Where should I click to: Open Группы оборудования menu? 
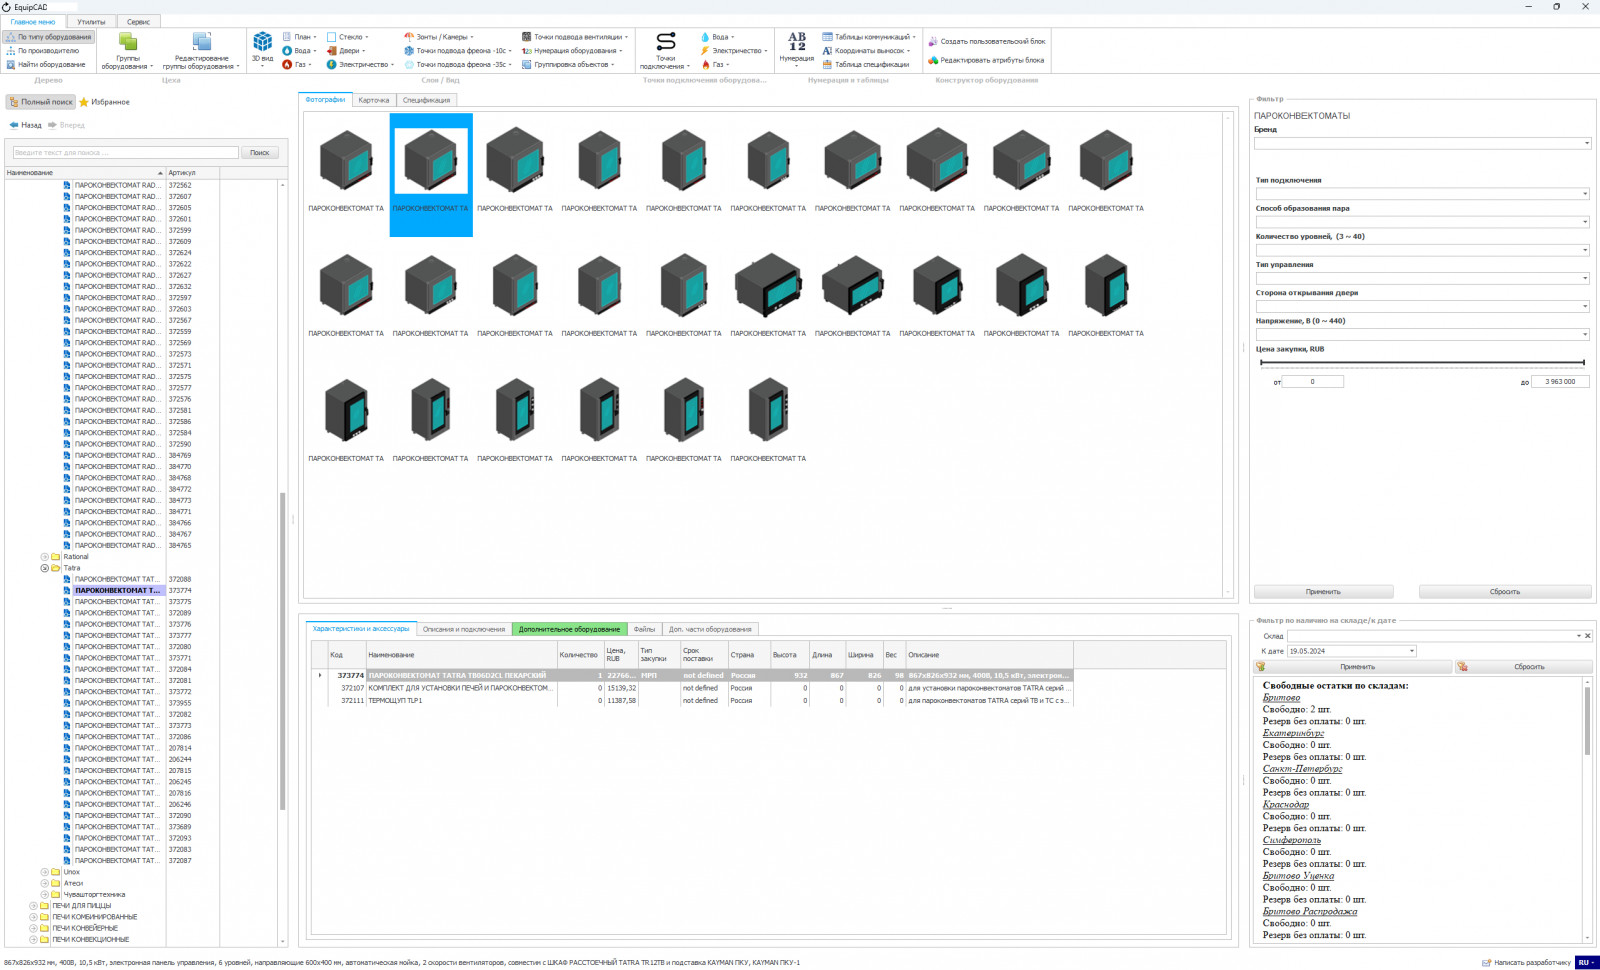pyautogui.click(x=128, y=51)
